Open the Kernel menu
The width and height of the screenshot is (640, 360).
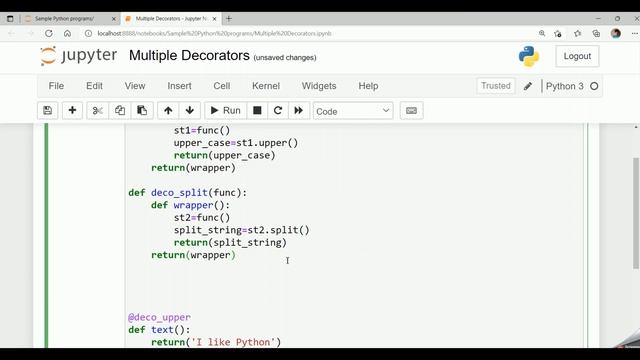tap(266, 86)
